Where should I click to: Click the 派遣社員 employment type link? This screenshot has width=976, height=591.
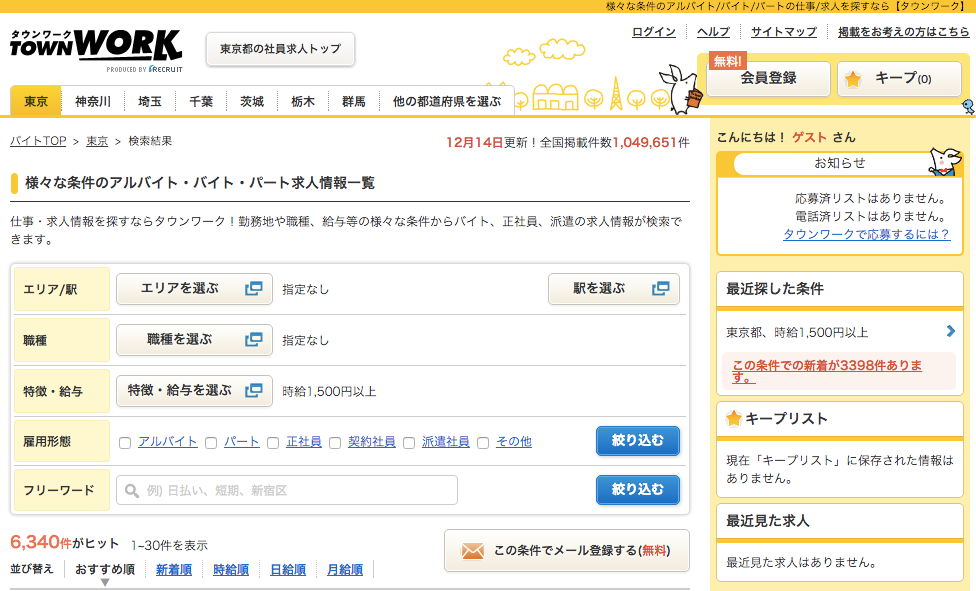(x=446, y=442)
